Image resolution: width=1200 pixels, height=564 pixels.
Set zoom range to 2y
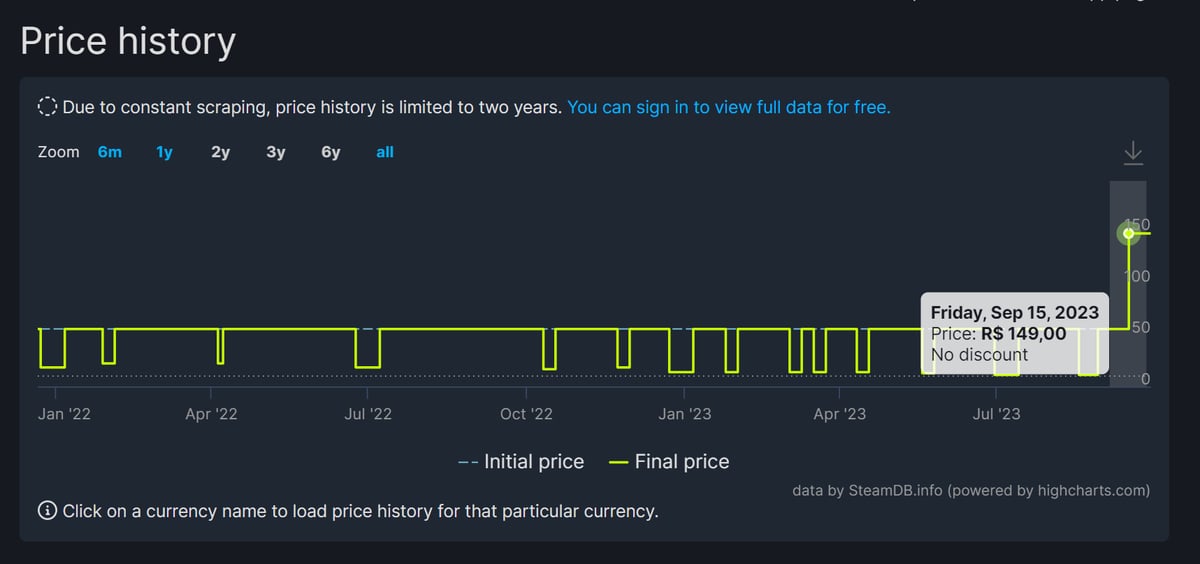[x=220, y=152]
